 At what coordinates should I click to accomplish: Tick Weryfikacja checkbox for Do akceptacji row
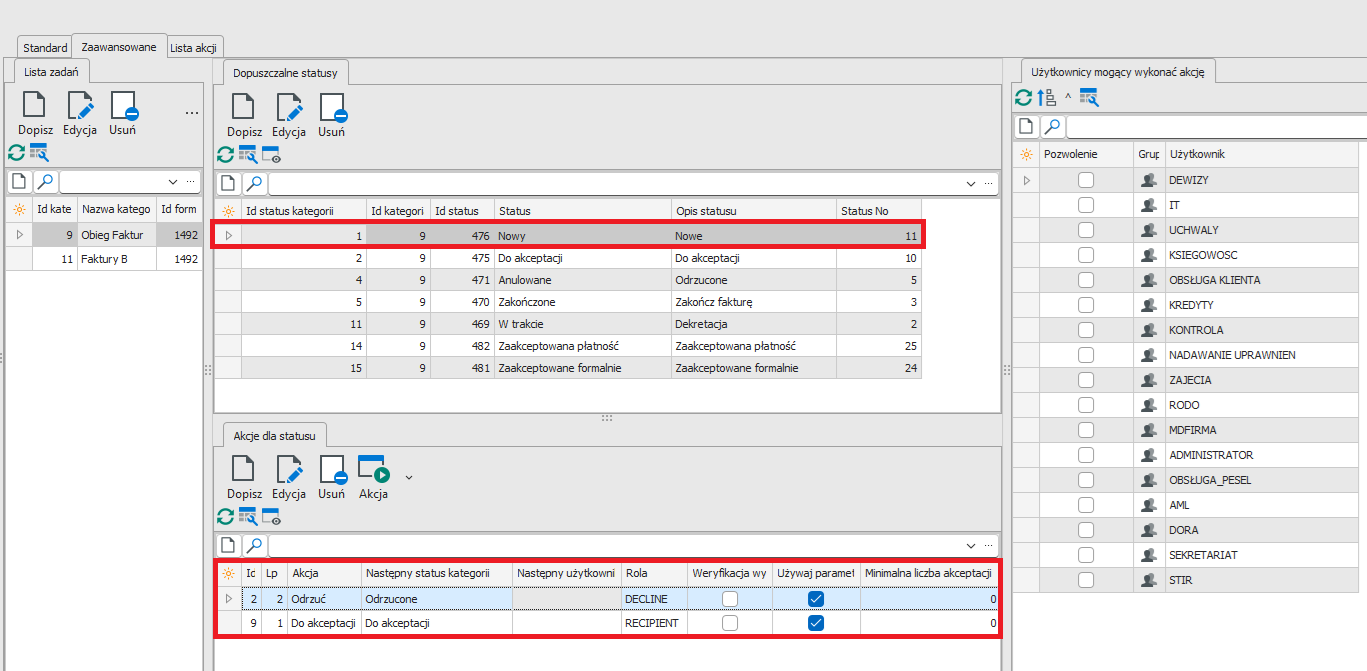730,623
